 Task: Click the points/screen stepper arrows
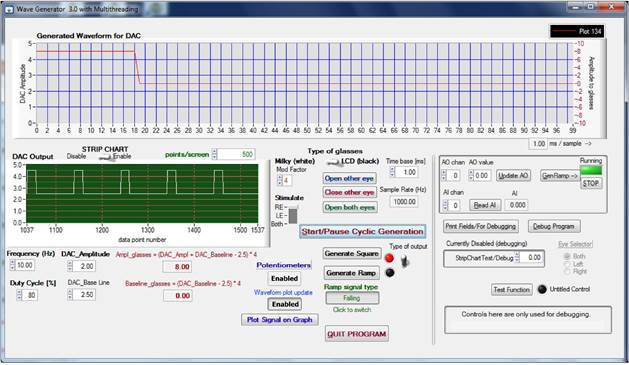coord(214,154)
